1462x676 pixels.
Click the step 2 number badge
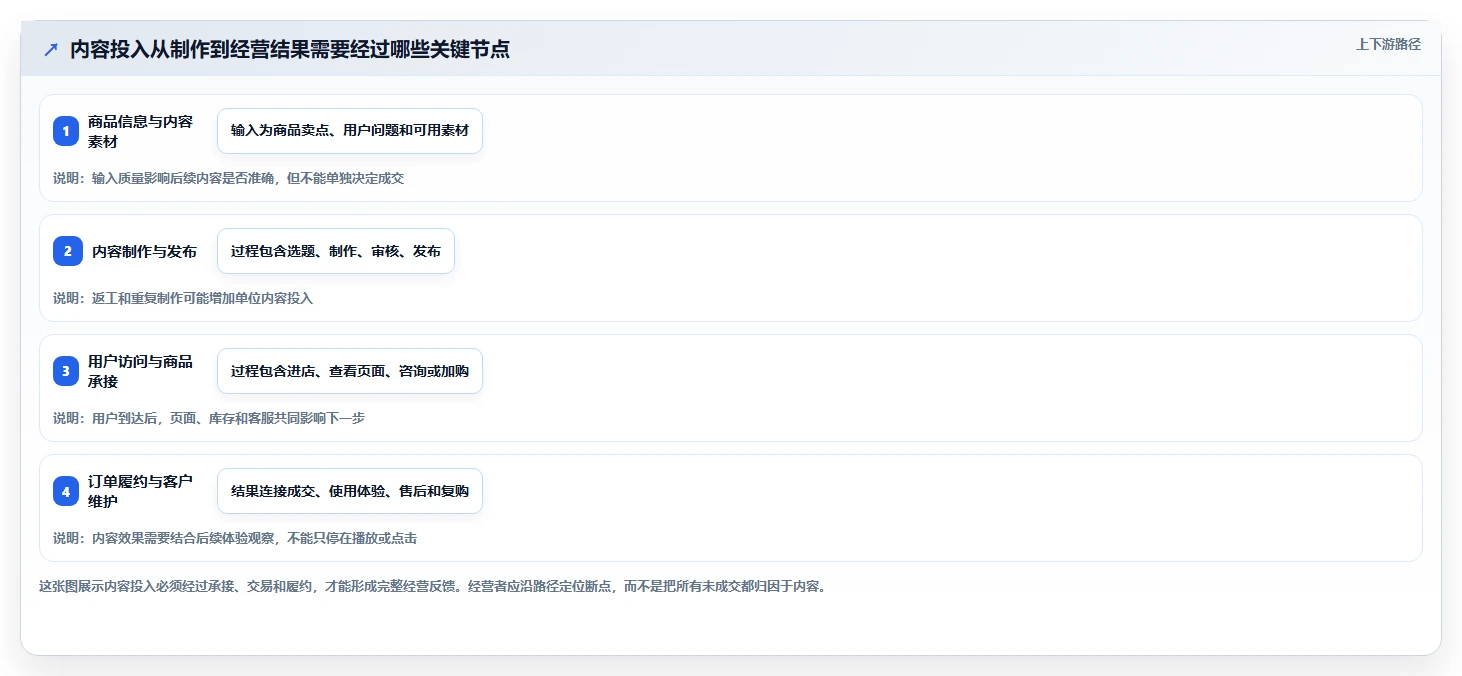68,251
